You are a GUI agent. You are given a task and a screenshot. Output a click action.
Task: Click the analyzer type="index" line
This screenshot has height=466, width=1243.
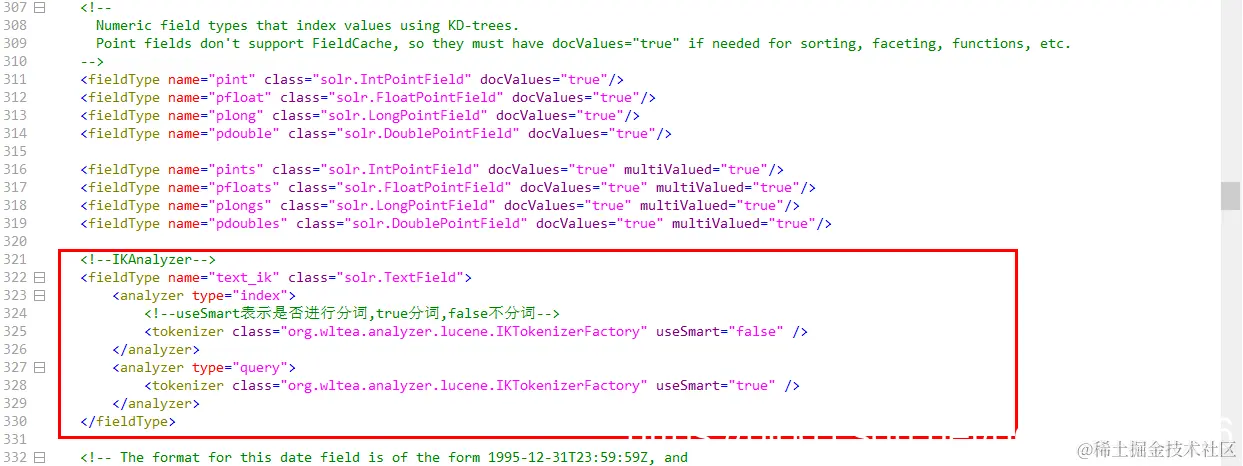204,295
